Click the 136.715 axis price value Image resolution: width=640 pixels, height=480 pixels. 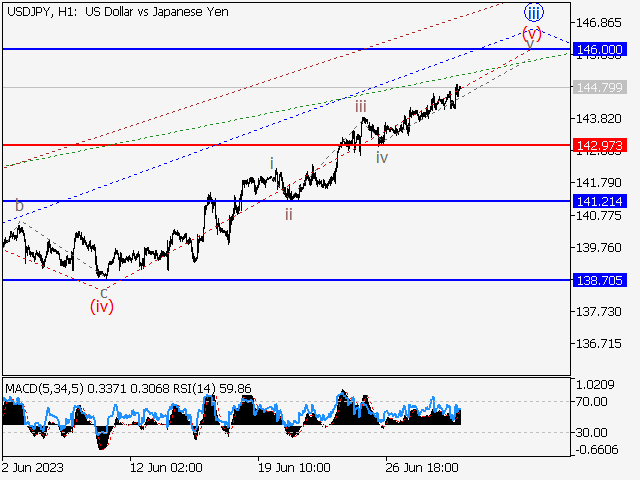point(598,344)
